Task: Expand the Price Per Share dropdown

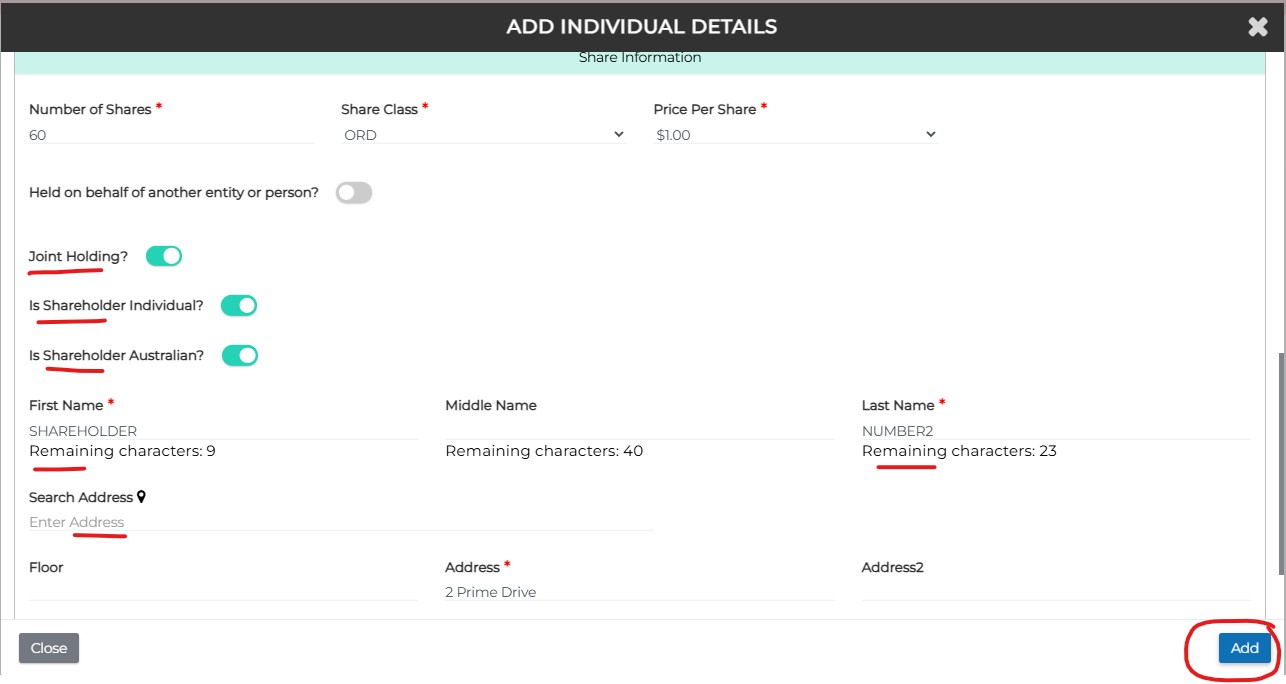Action: 795,135
